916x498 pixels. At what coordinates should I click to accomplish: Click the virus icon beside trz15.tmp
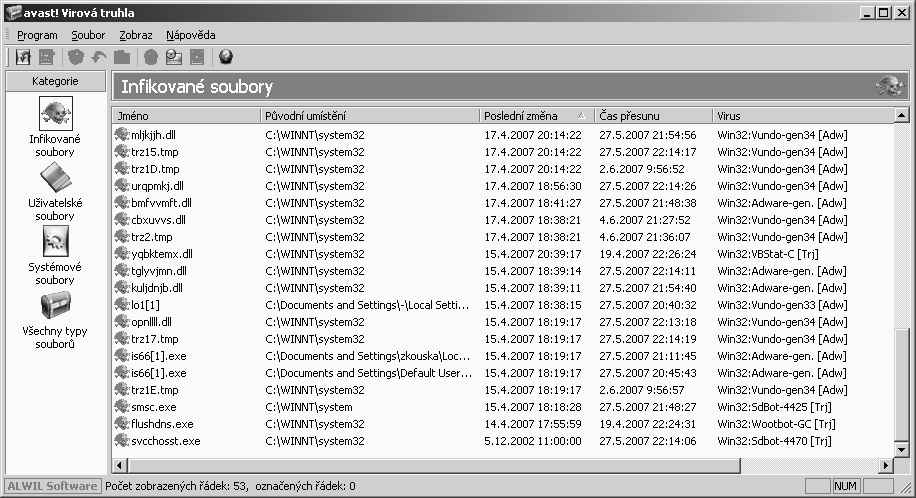pos(122,151)
